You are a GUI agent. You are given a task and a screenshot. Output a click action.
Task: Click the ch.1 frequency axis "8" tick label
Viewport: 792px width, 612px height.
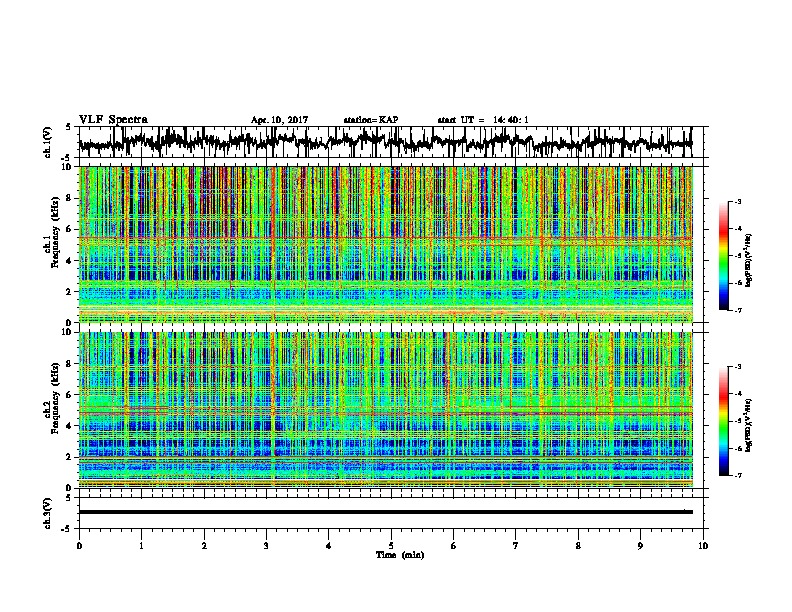pyautogui.click(x=70, y=198)
